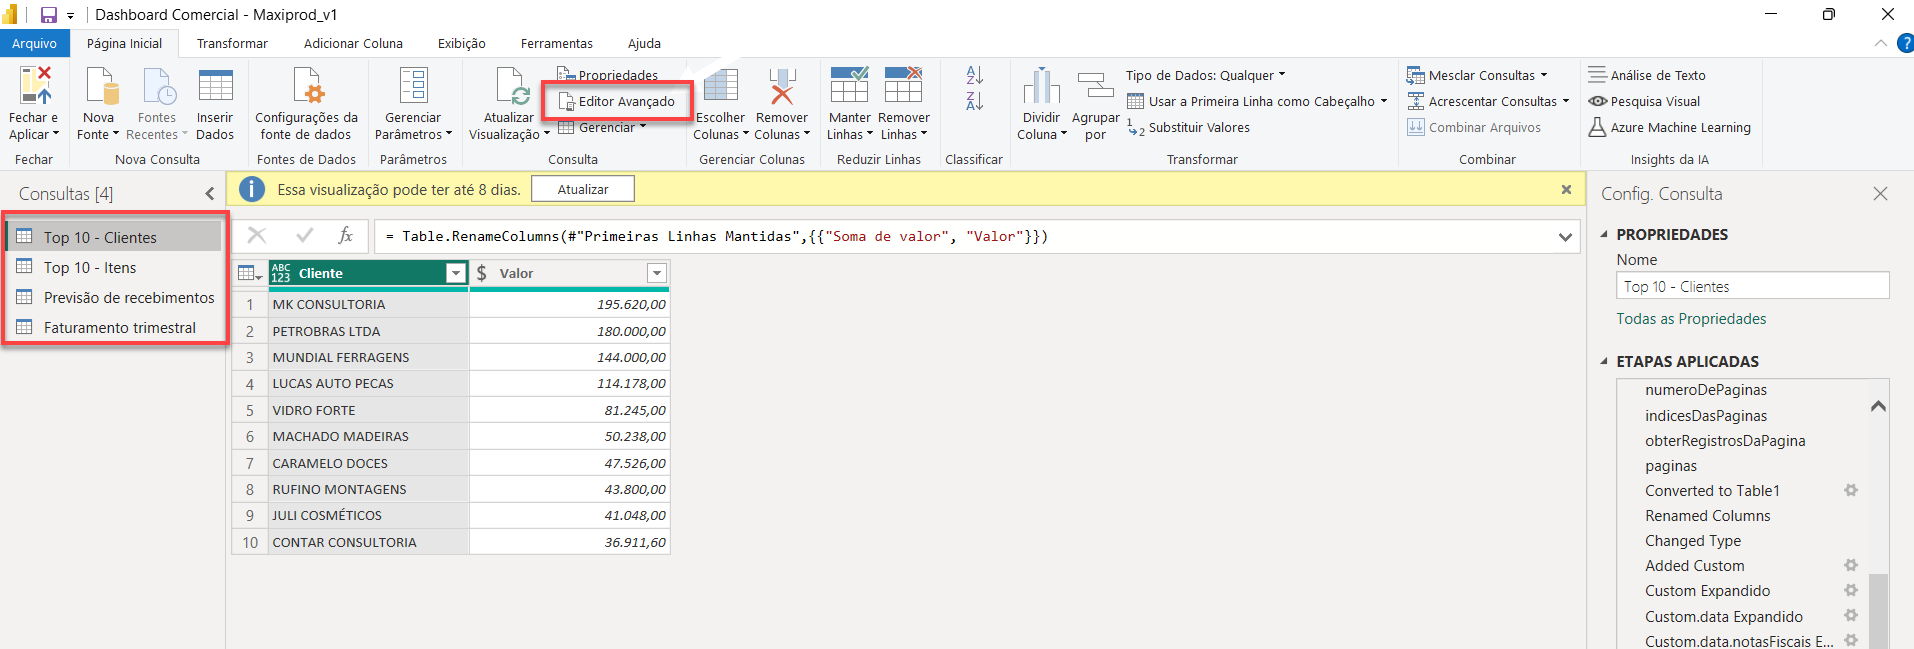Screen dimensions: 1914x649
Task: Expand the formula bar chevron
Action: tap(1565, 237)
